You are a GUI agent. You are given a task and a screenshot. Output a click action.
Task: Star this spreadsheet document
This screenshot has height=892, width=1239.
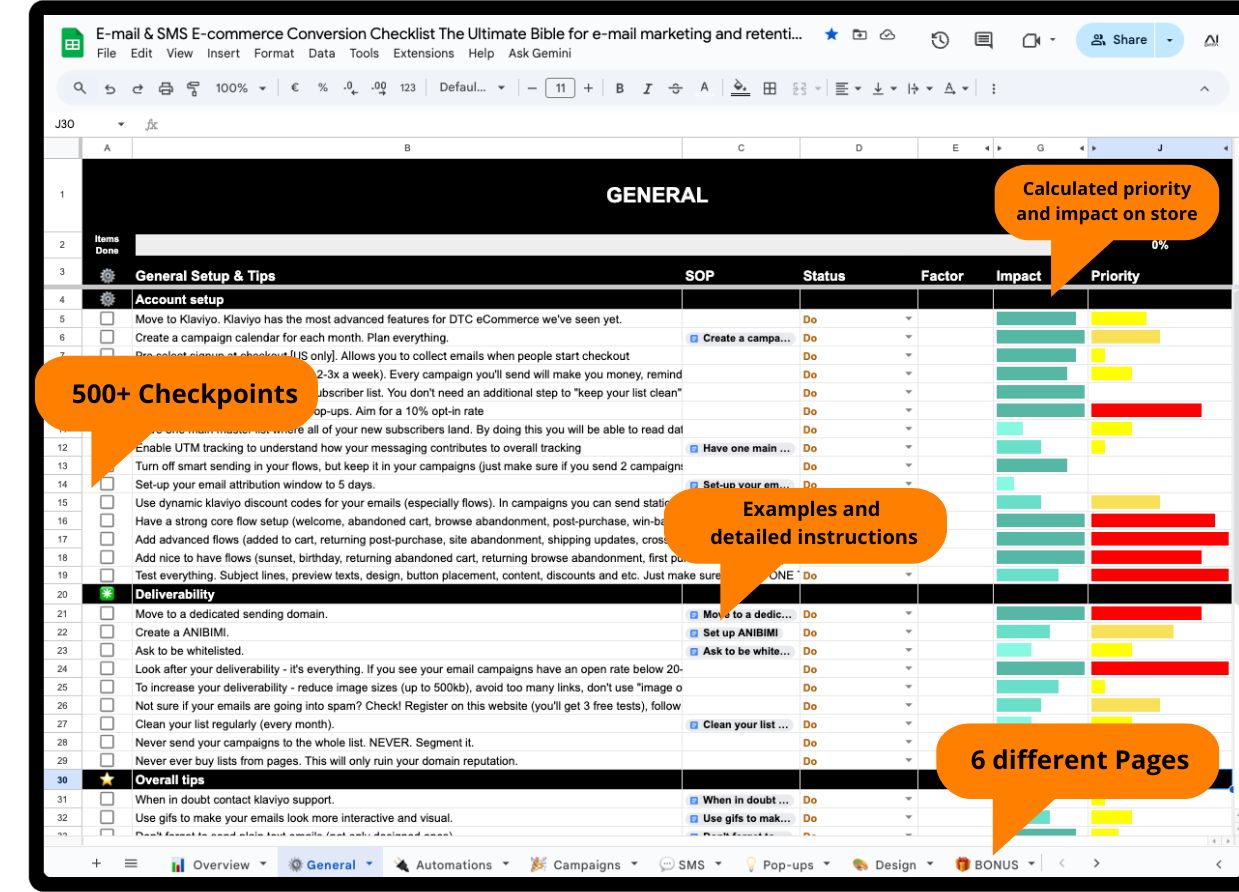pos(831,34)
